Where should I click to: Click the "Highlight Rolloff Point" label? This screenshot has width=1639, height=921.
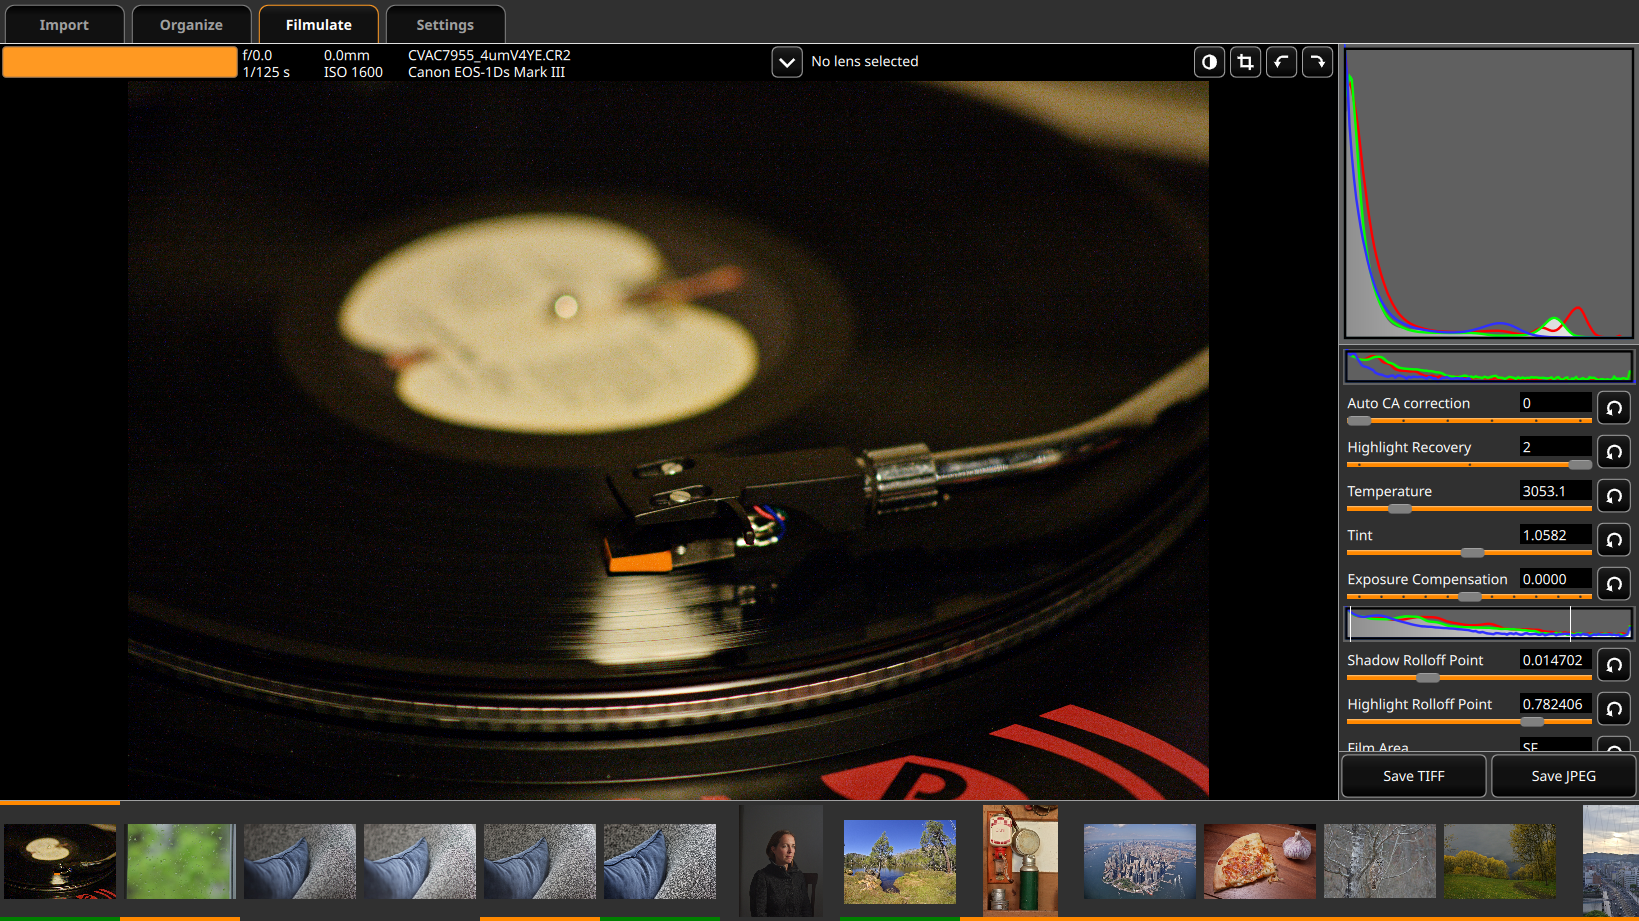coord(1419,704)
